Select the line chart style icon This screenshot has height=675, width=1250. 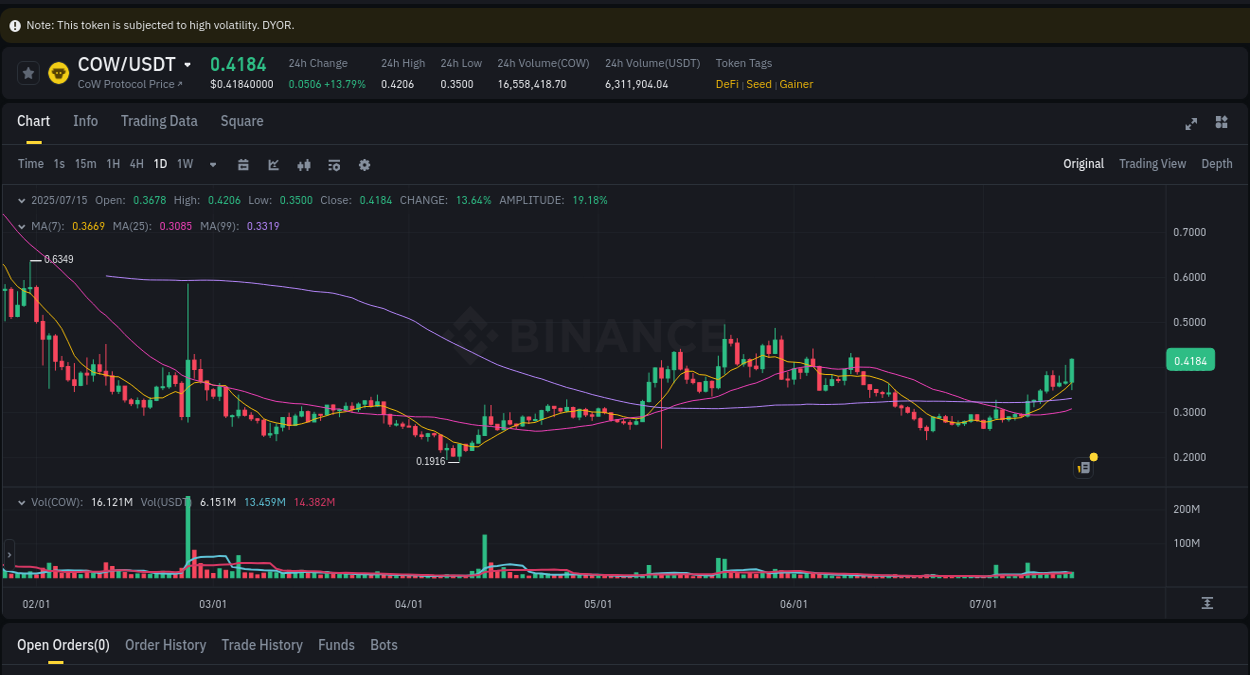[273, 164]
